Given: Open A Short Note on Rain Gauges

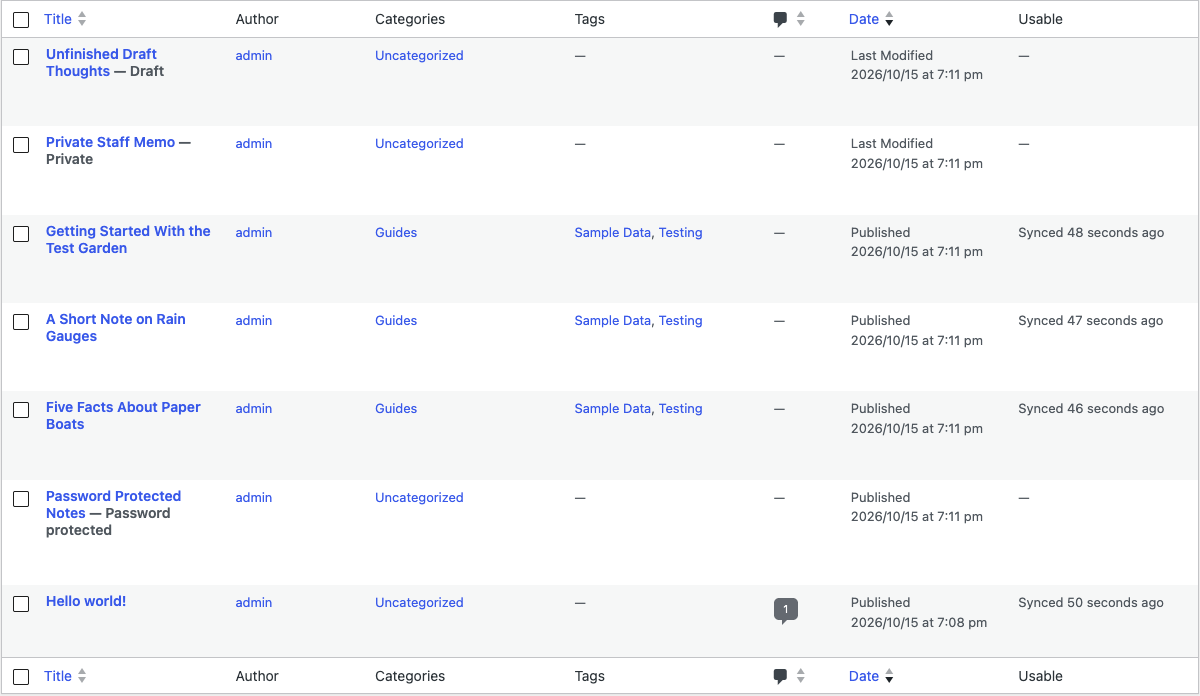Looking at the screenshot, I should click(116, 327).
